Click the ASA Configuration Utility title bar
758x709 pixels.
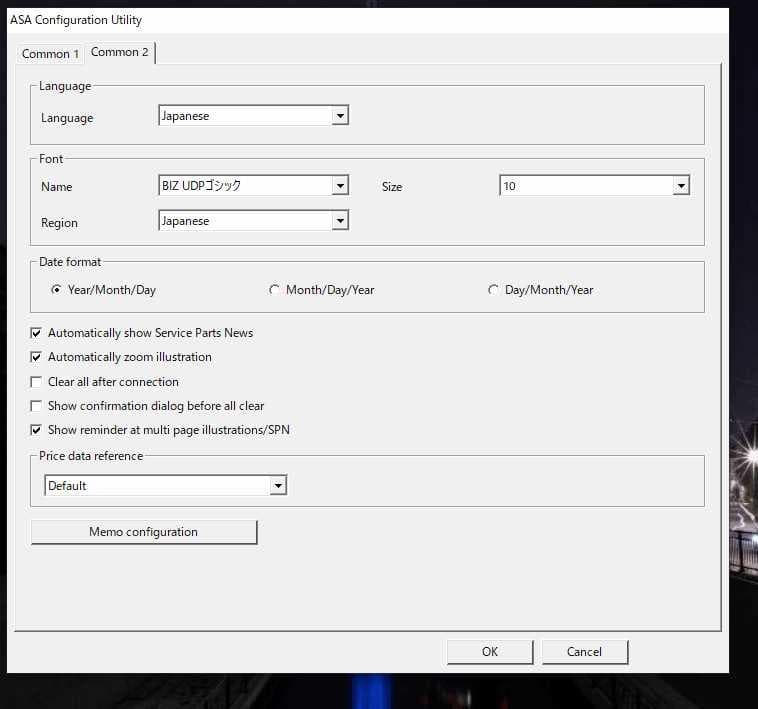[300, 20]
